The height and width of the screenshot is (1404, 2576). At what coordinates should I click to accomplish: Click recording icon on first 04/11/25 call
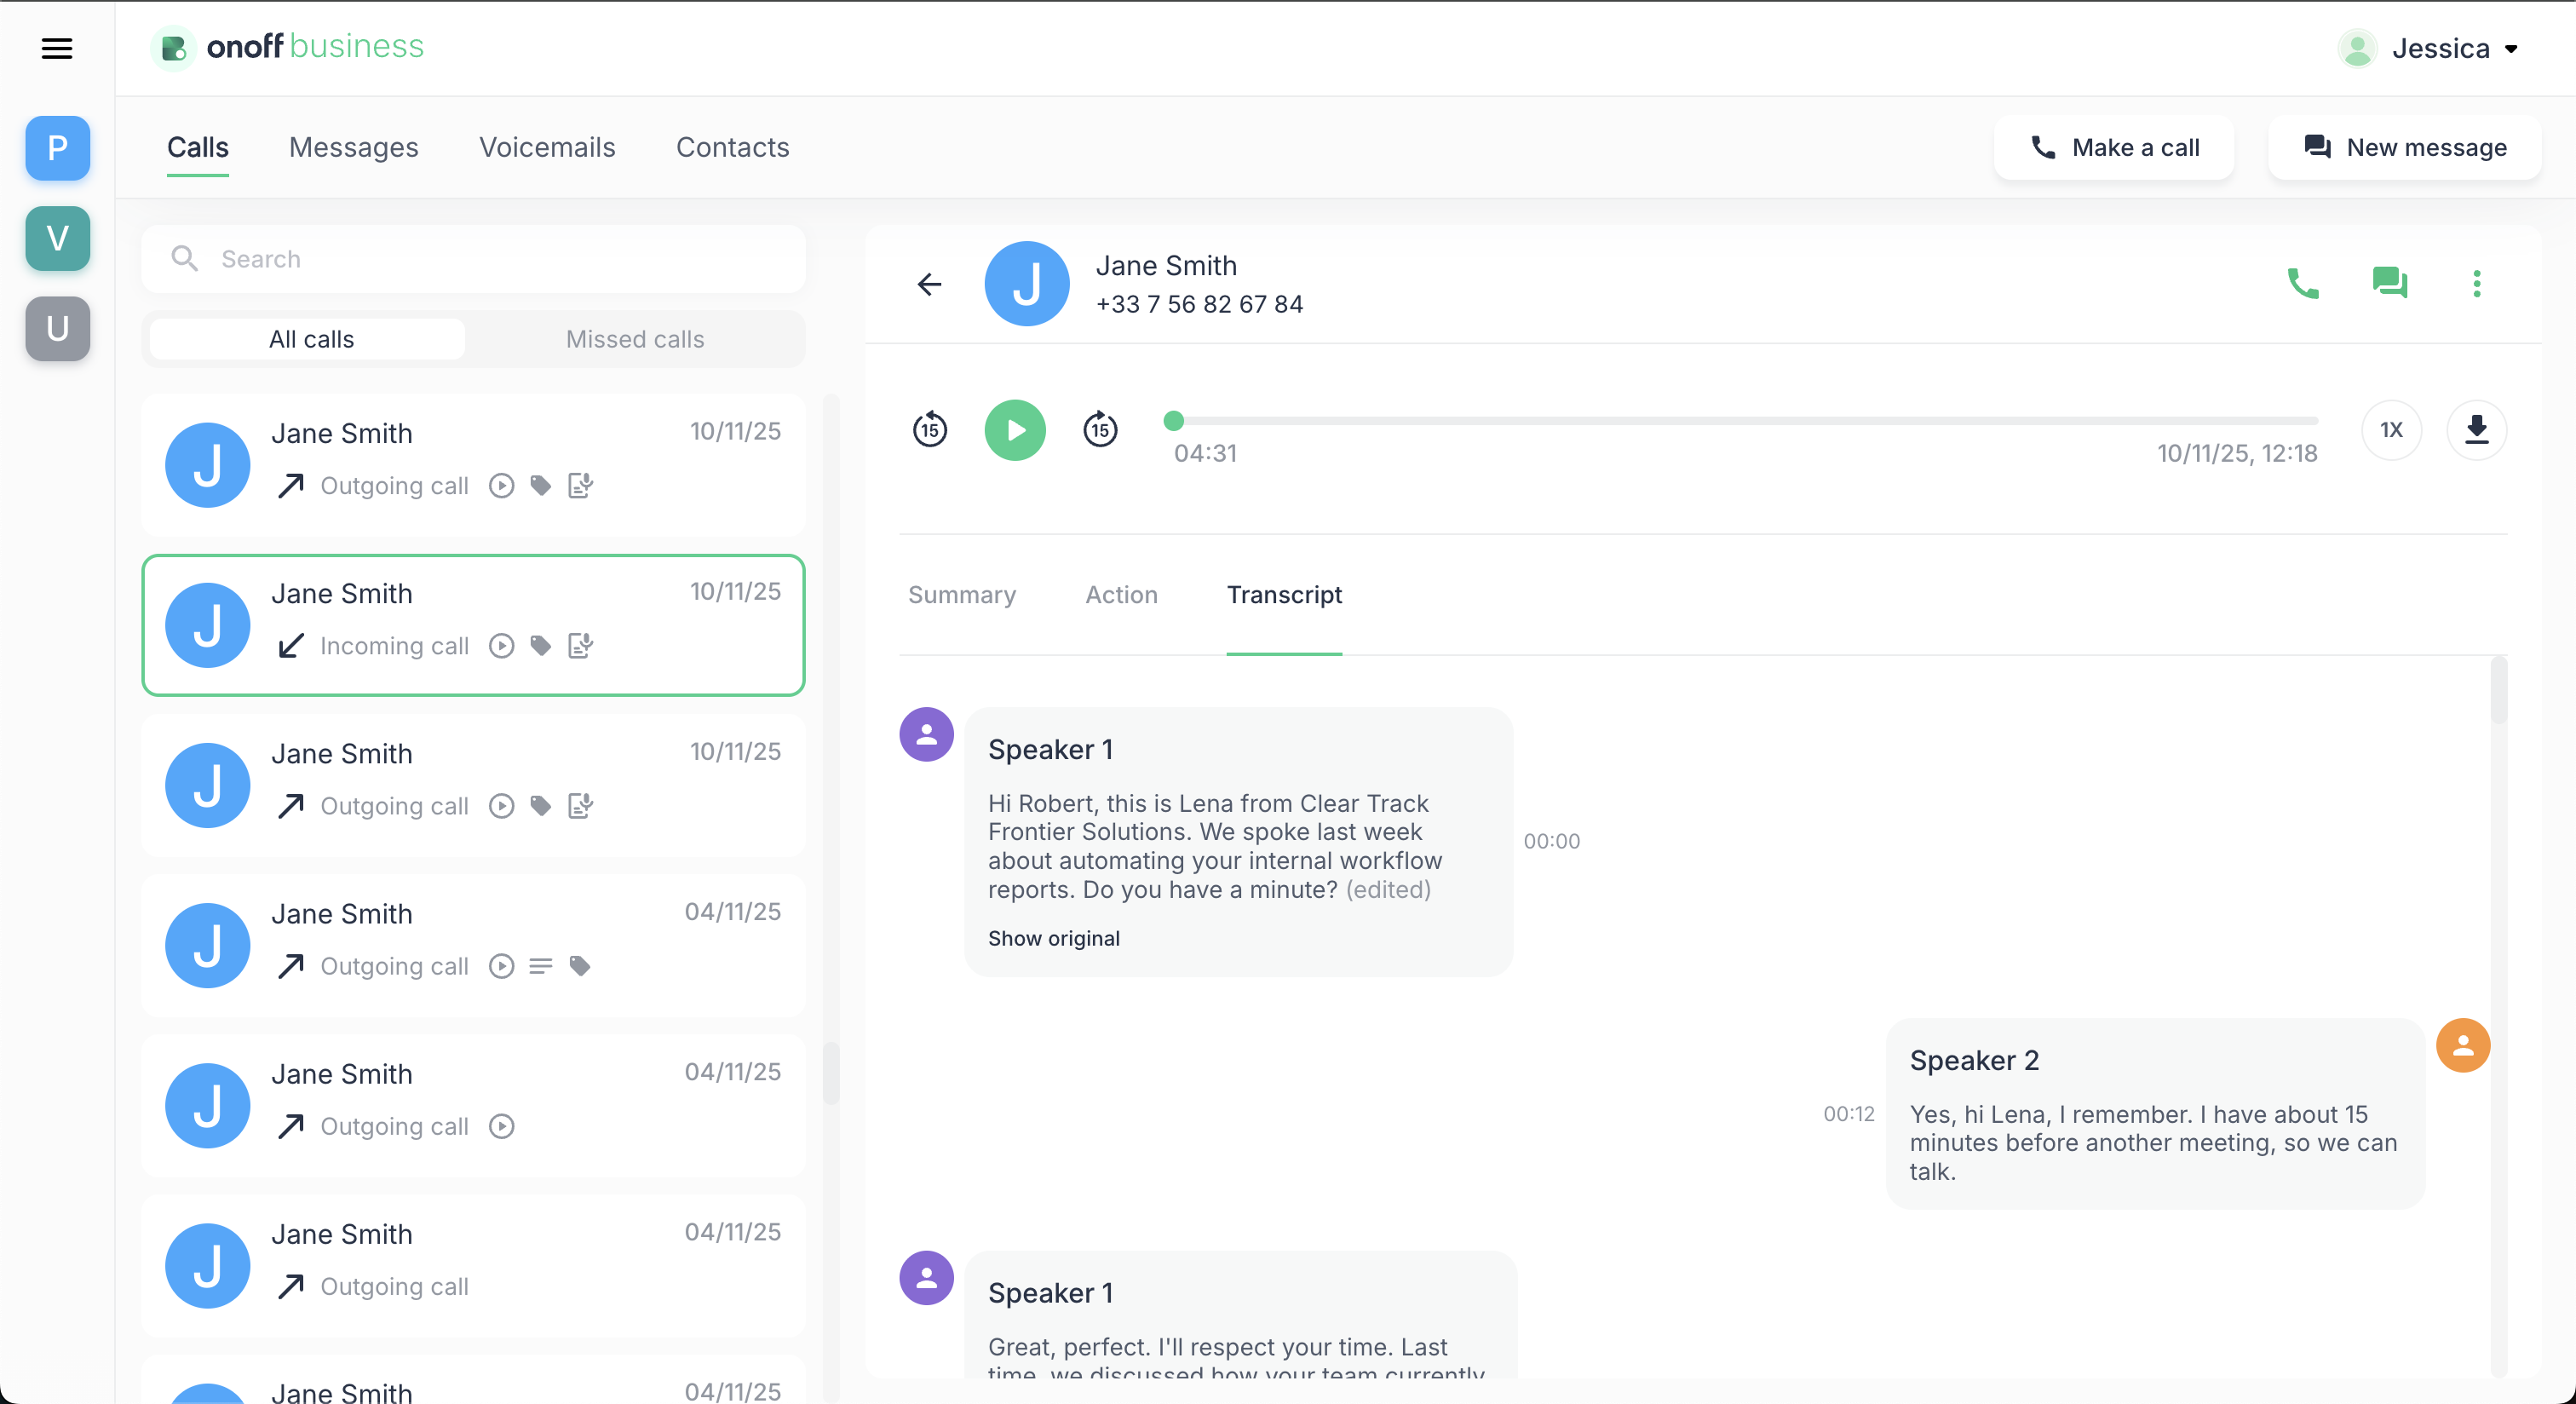[502, 966]
